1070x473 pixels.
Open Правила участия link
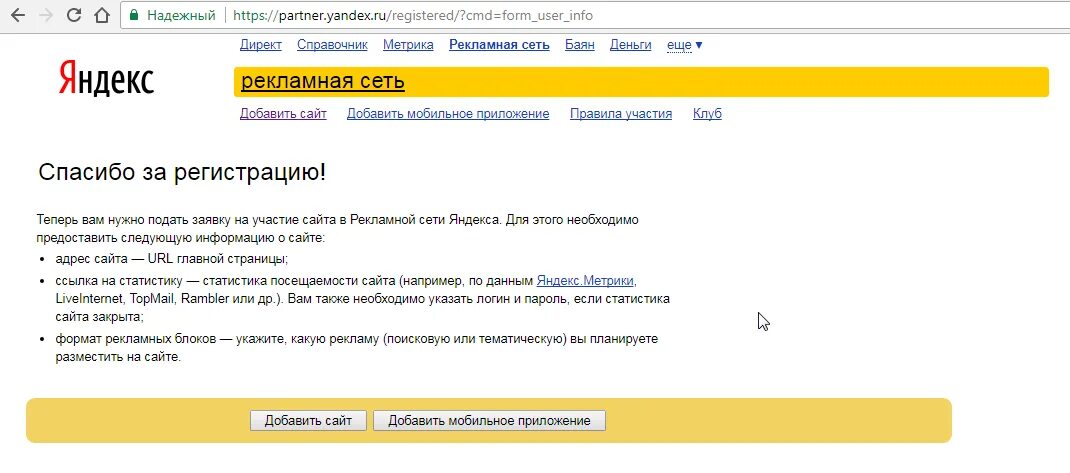pyautogui.click(x=621, y=114)
